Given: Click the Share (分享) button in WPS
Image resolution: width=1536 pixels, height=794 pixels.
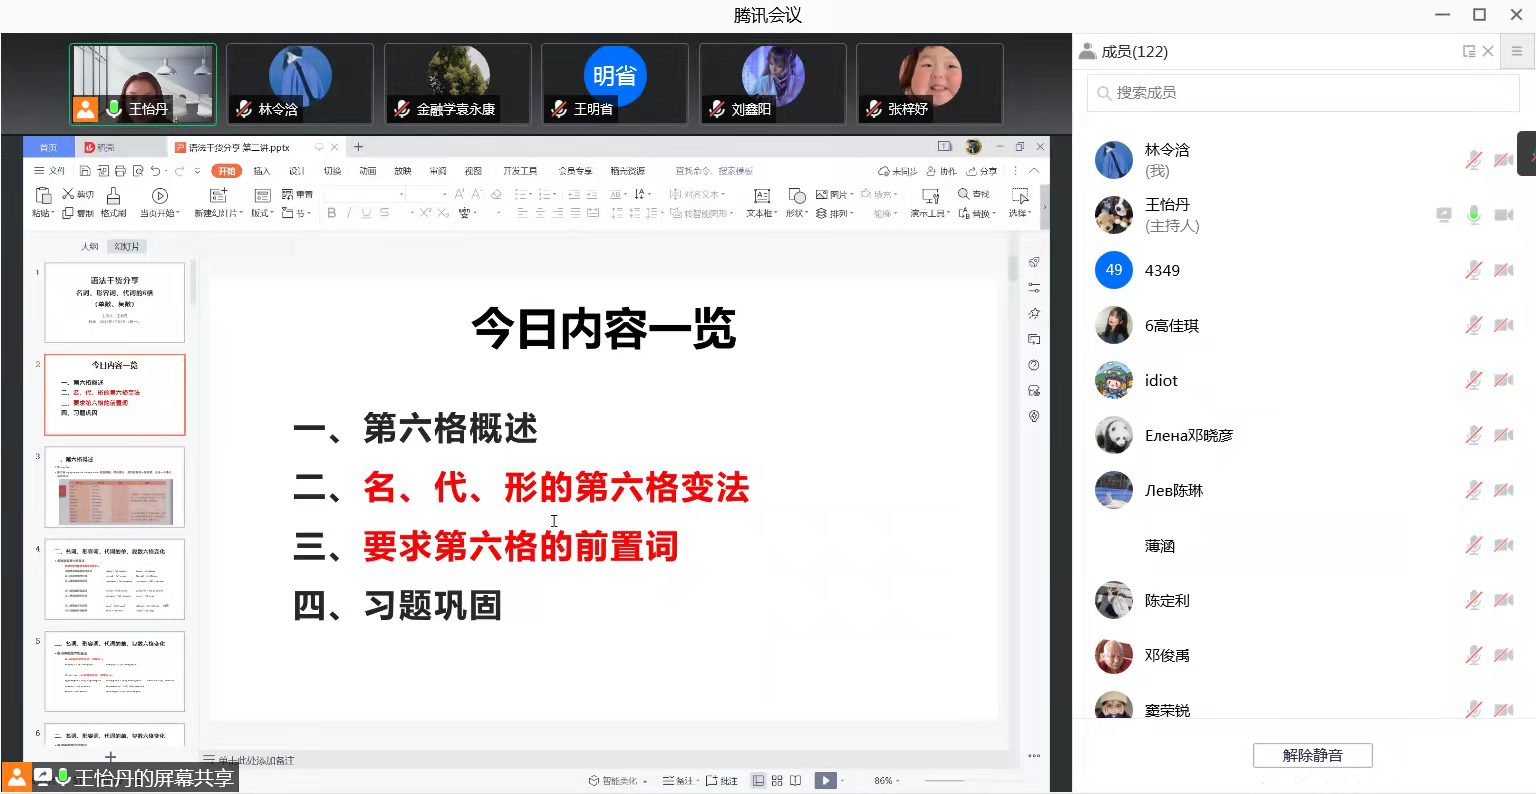Looking at the screenshot, I should click(982, 171).
